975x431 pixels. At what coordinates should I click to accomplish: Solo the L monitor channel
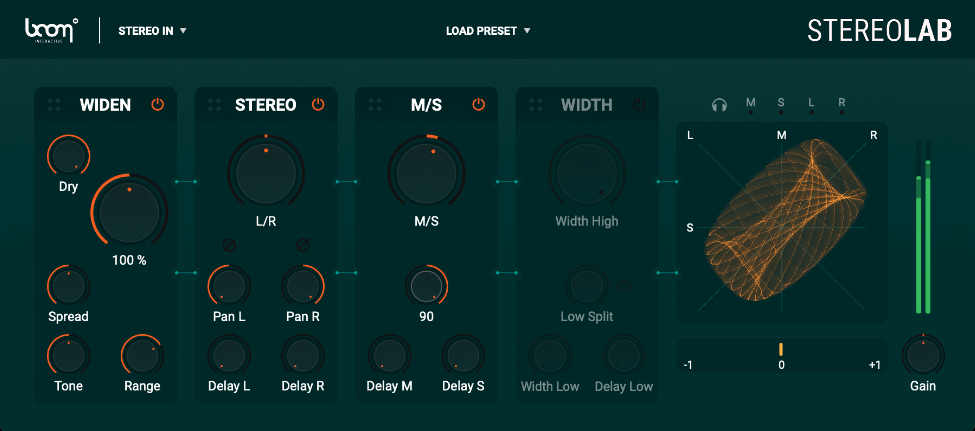click(x=811, y=104)
